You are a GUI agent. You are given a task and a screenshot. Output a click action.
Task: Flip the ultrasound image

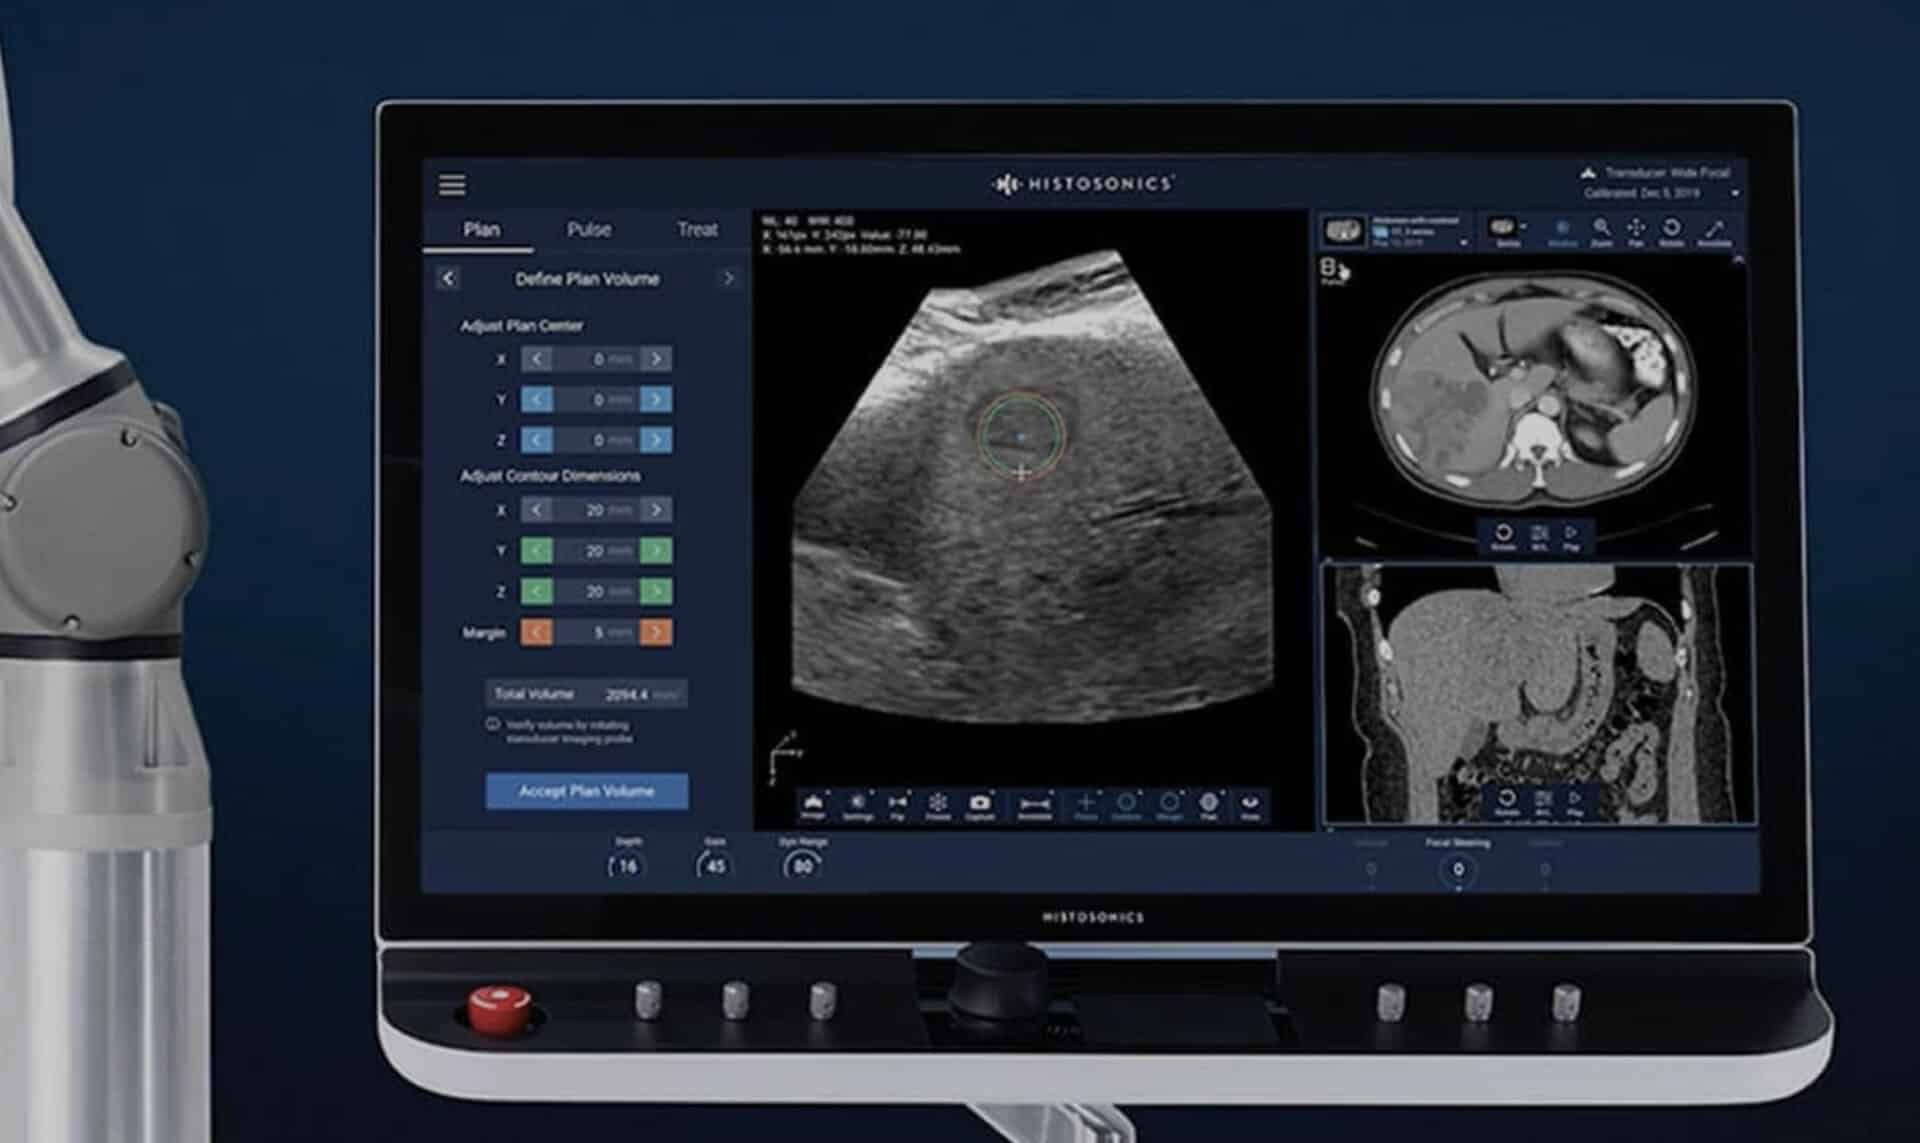[898, 806]
